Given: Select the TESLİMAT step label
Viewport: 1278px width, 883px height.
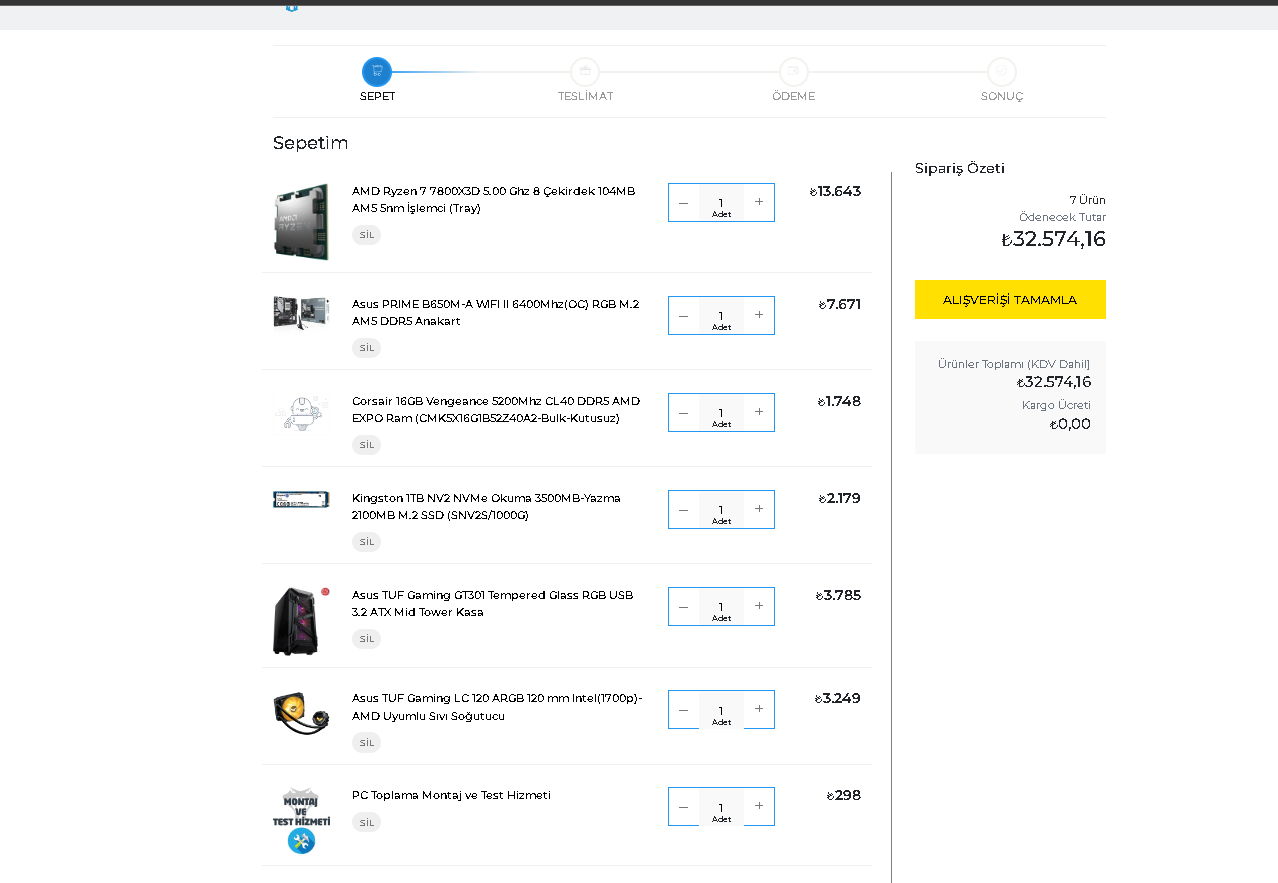Looking at the screenshot, I should pyautogui.click(x=585, y=97).
